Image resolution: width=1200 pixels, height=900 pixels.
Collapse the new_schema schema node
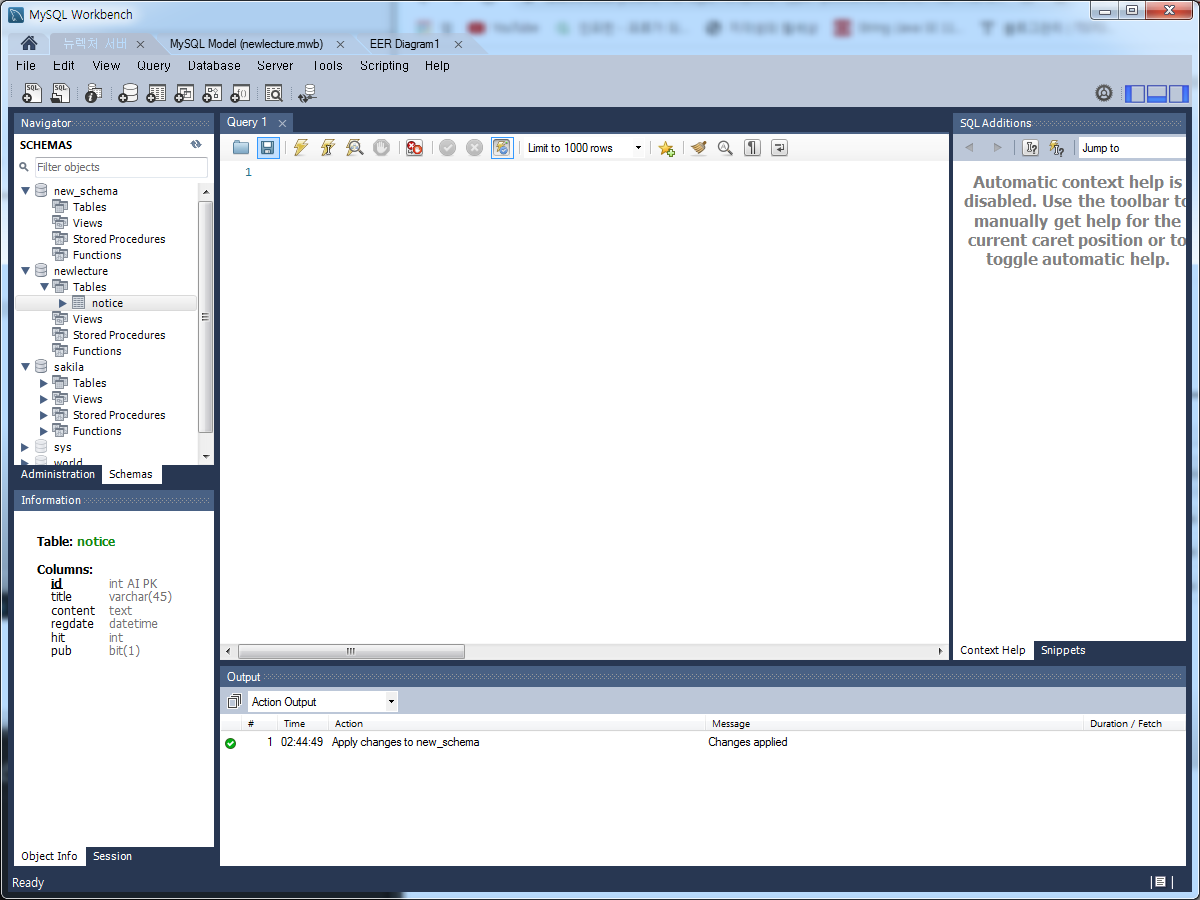point(26,190)
